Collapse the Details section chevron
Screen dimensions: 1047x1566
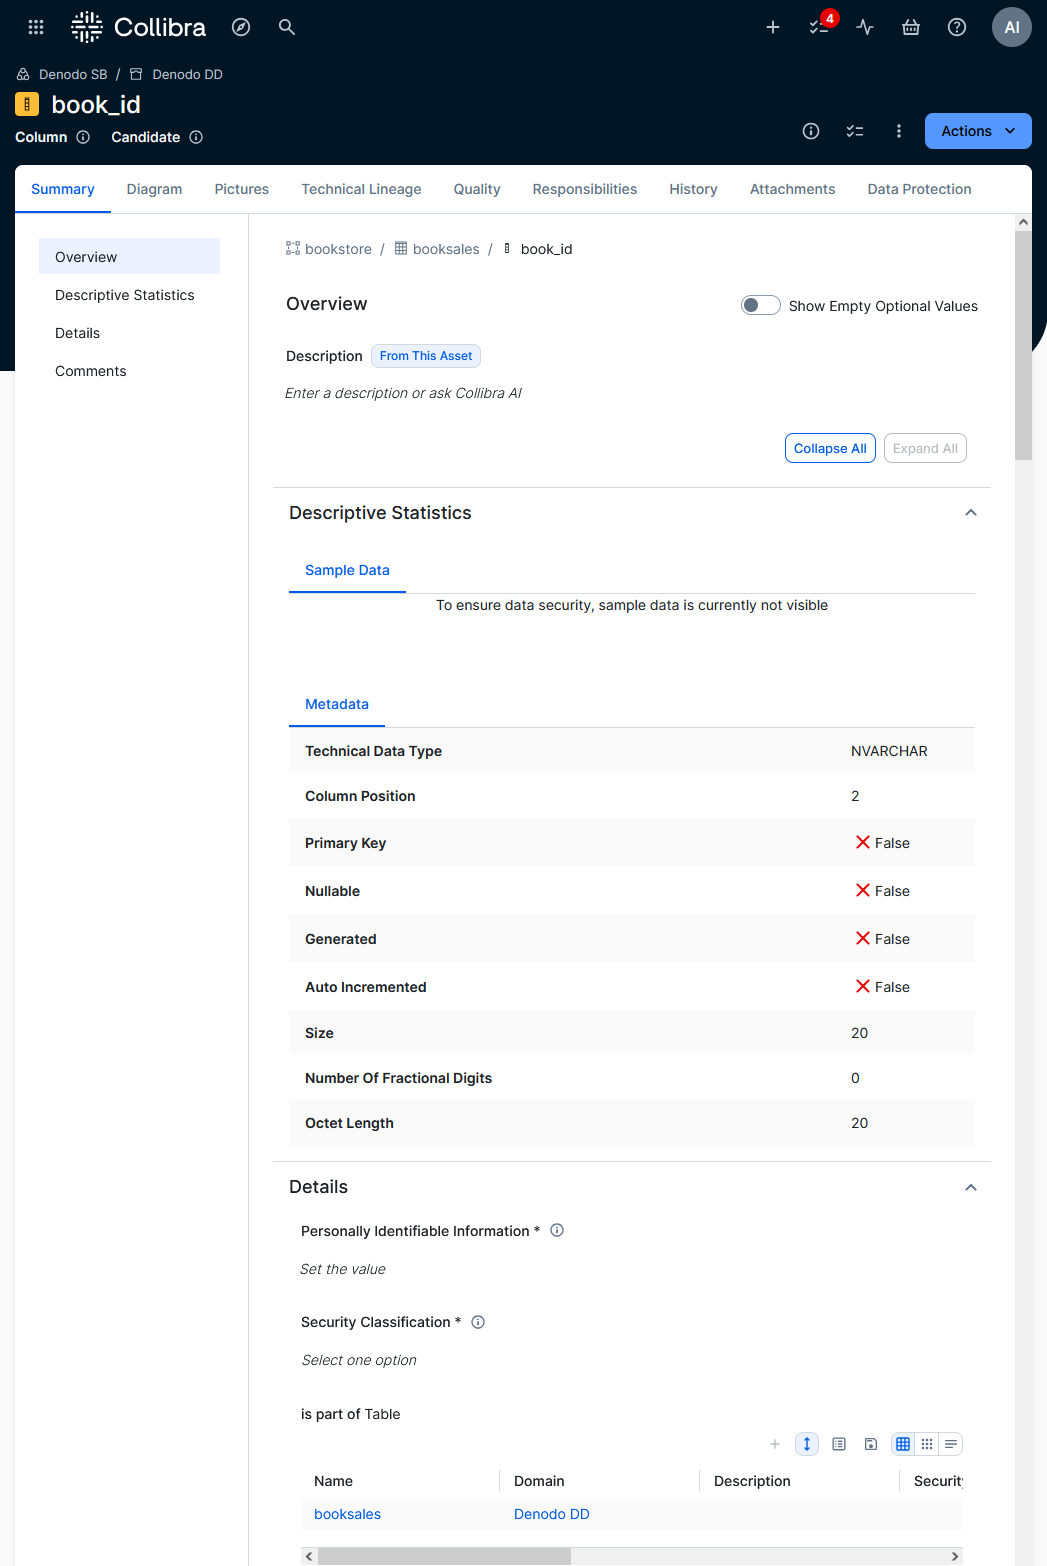coord(970,1187)
